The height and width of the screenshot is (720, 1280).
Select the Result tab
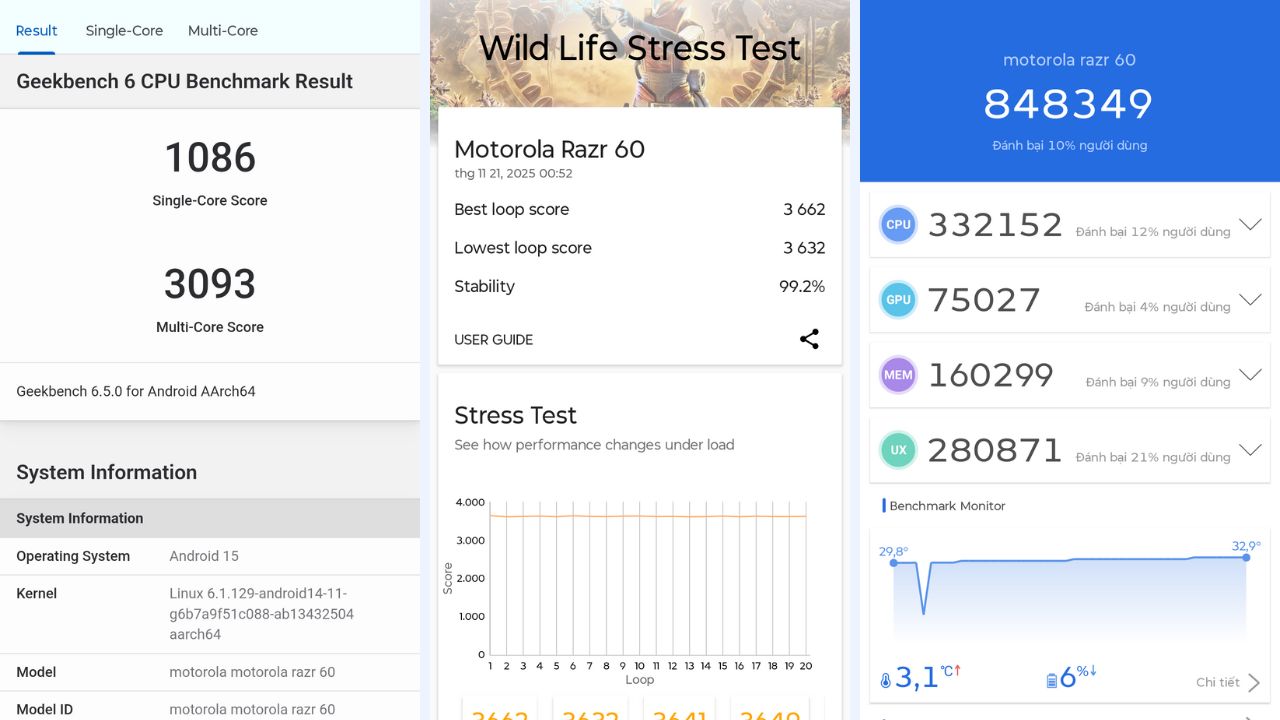tap(36, 31)
